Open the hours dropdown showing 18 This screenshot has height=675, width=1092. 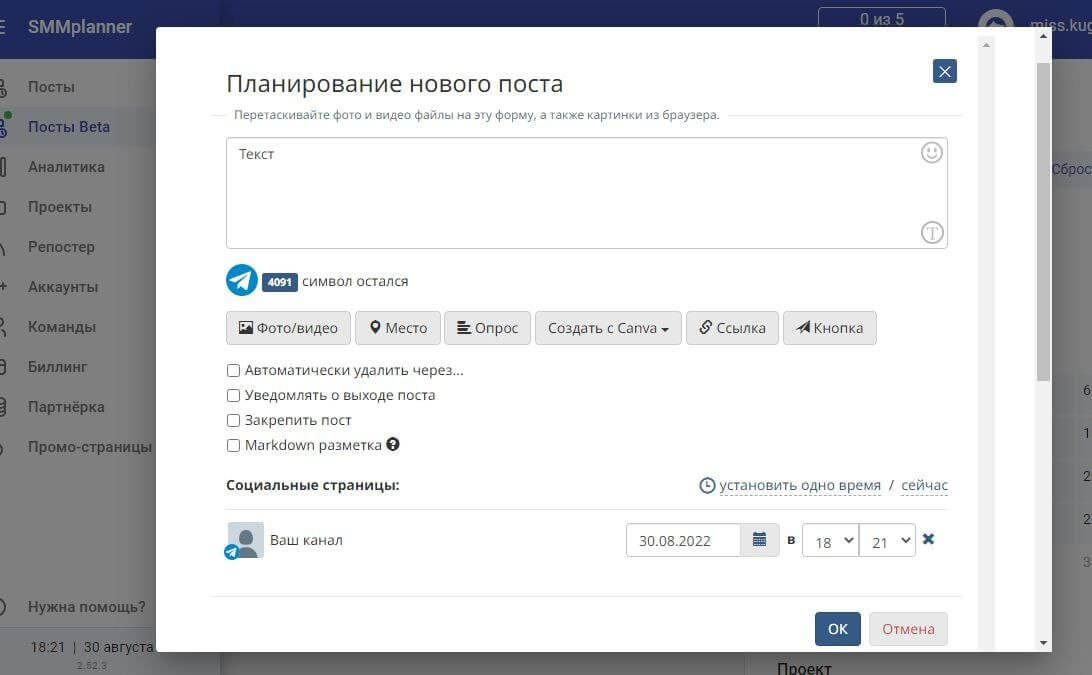[830, 541]
